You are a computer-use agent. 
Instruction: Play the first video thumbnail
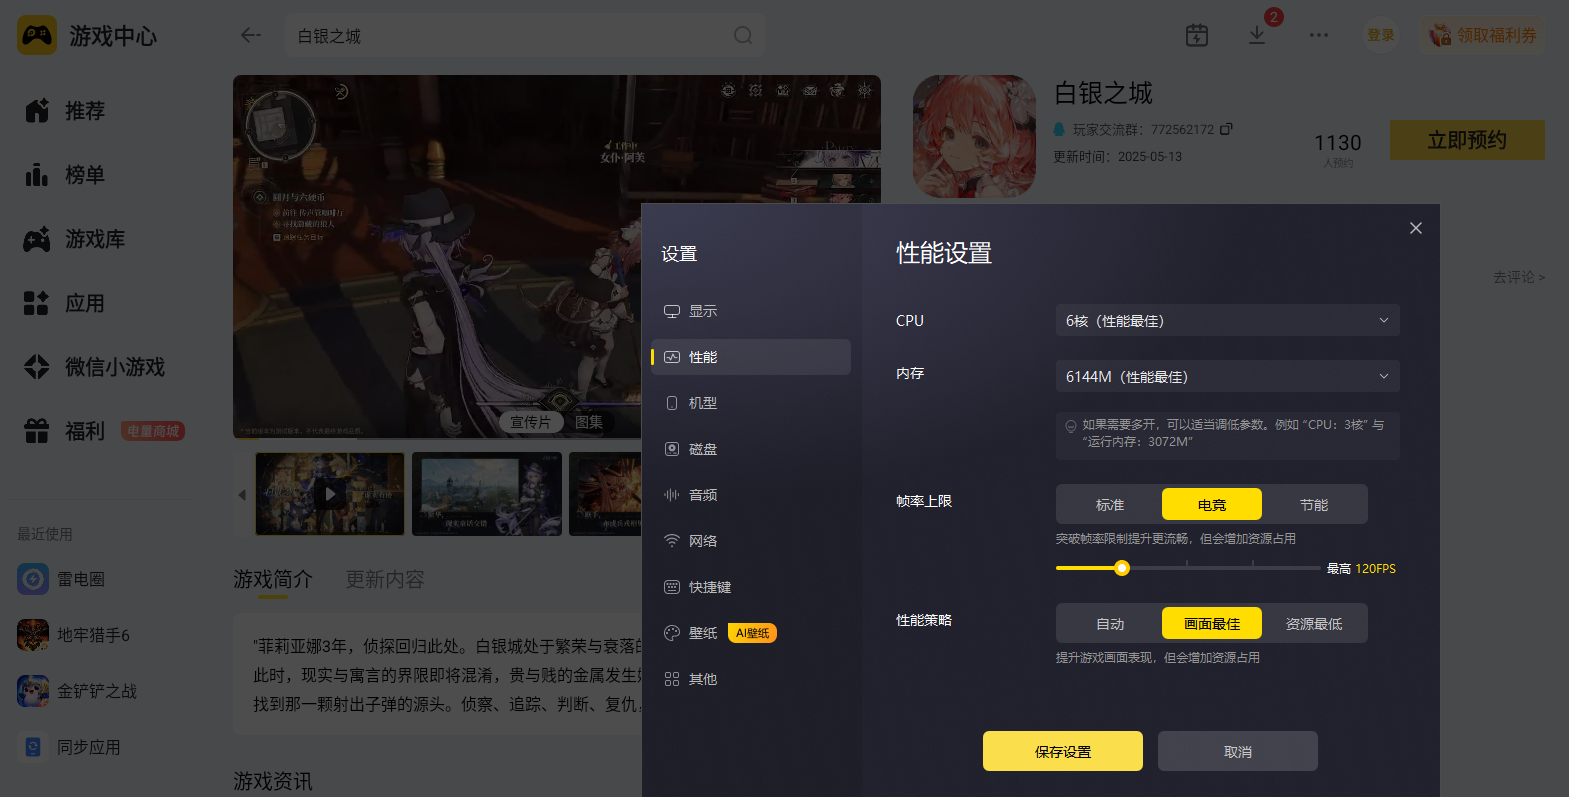[x=330, y=494]
